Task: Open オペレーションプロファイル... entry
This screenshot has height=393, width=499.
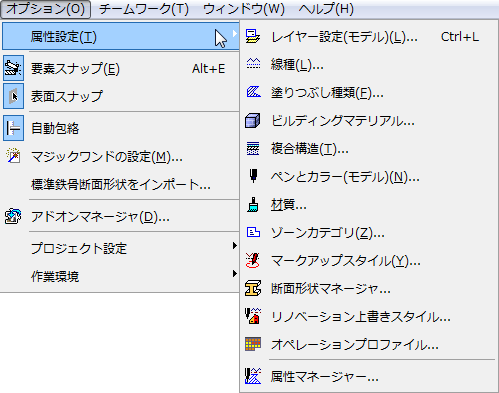Action: point(355,345)
